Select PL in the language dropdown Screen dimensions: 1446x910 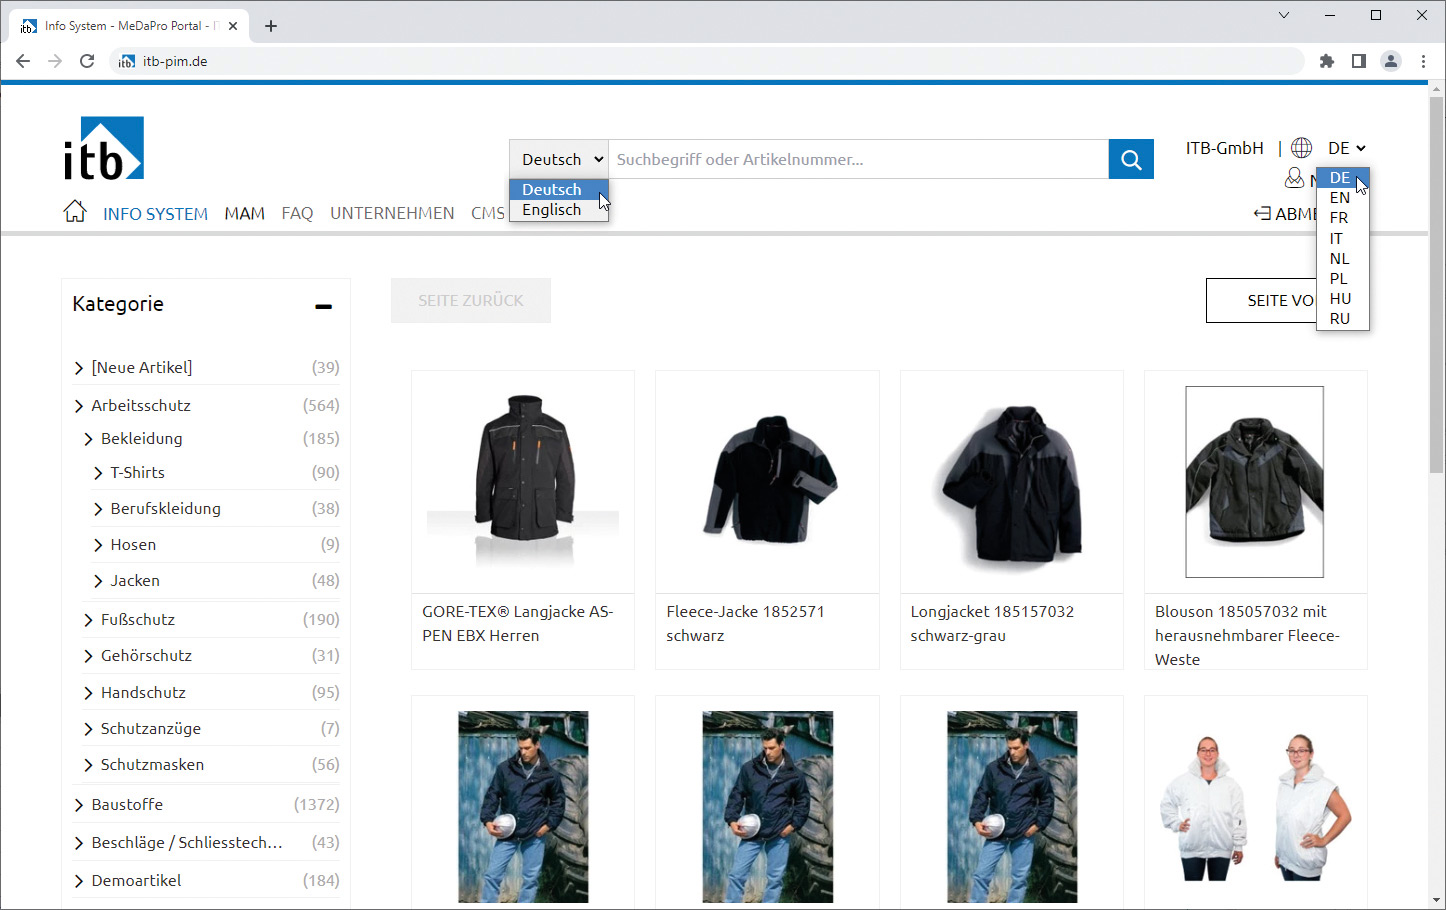(x=1339, y=278)
